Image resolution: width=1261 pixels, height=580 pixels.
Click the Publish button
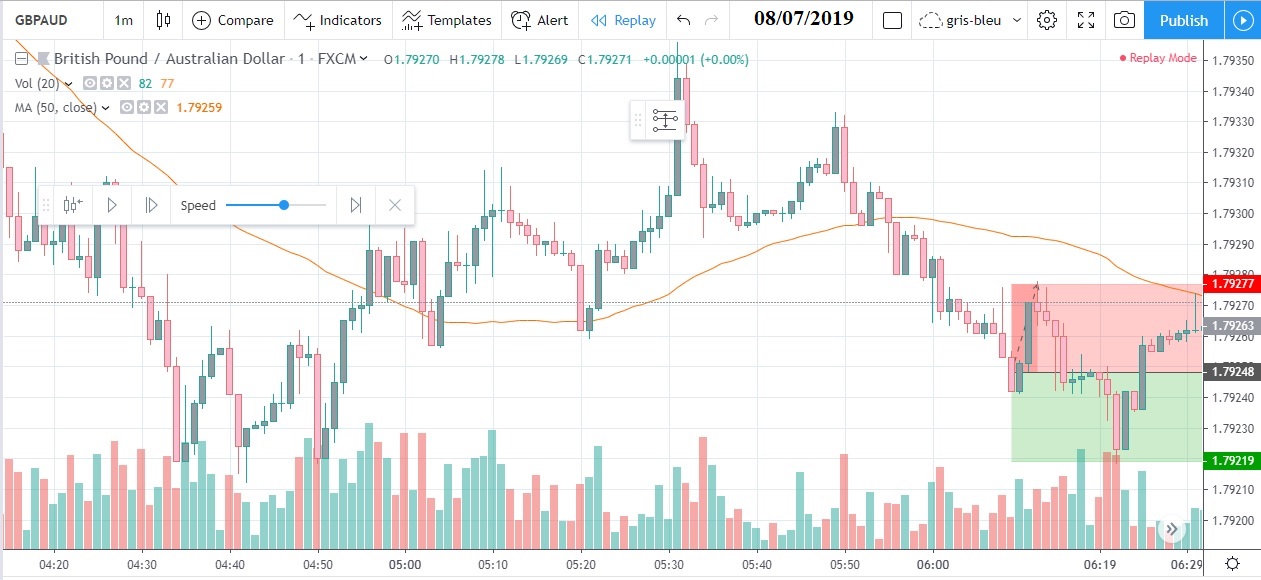pos(1184,20)
